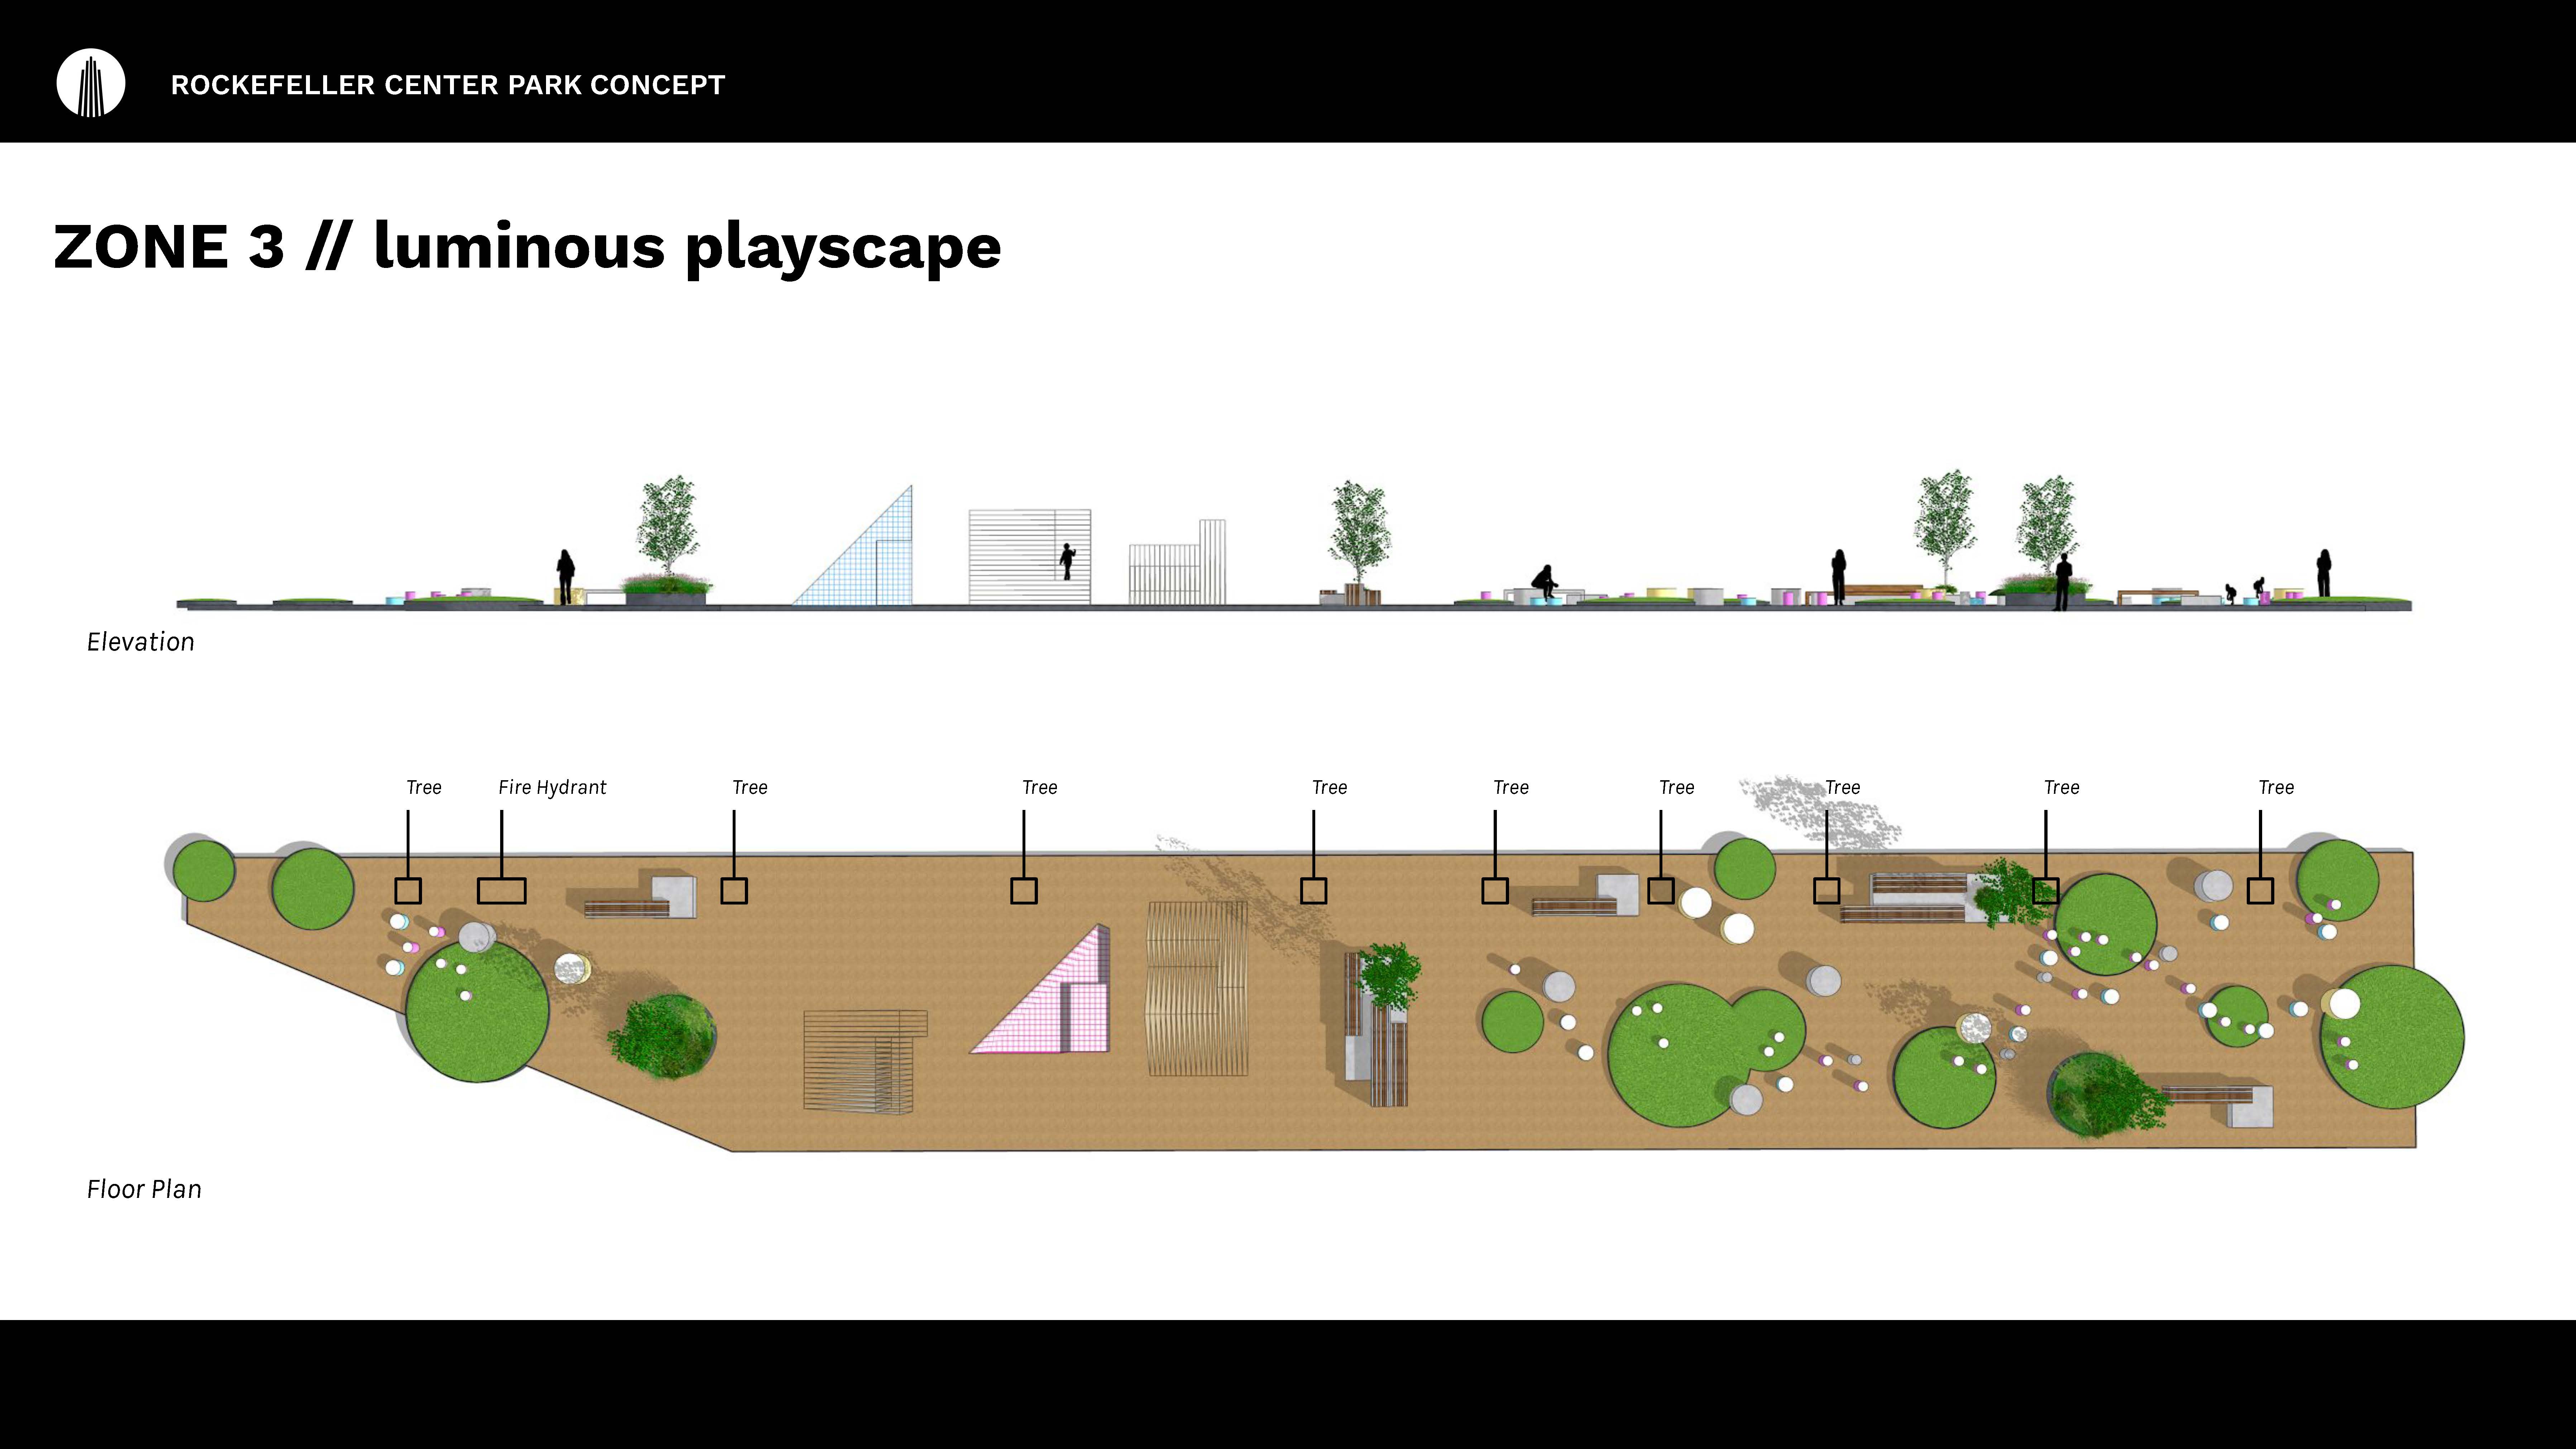Select the 'Elevation' caption
Screen dimensions: 2576x1449
coord(141,642)
